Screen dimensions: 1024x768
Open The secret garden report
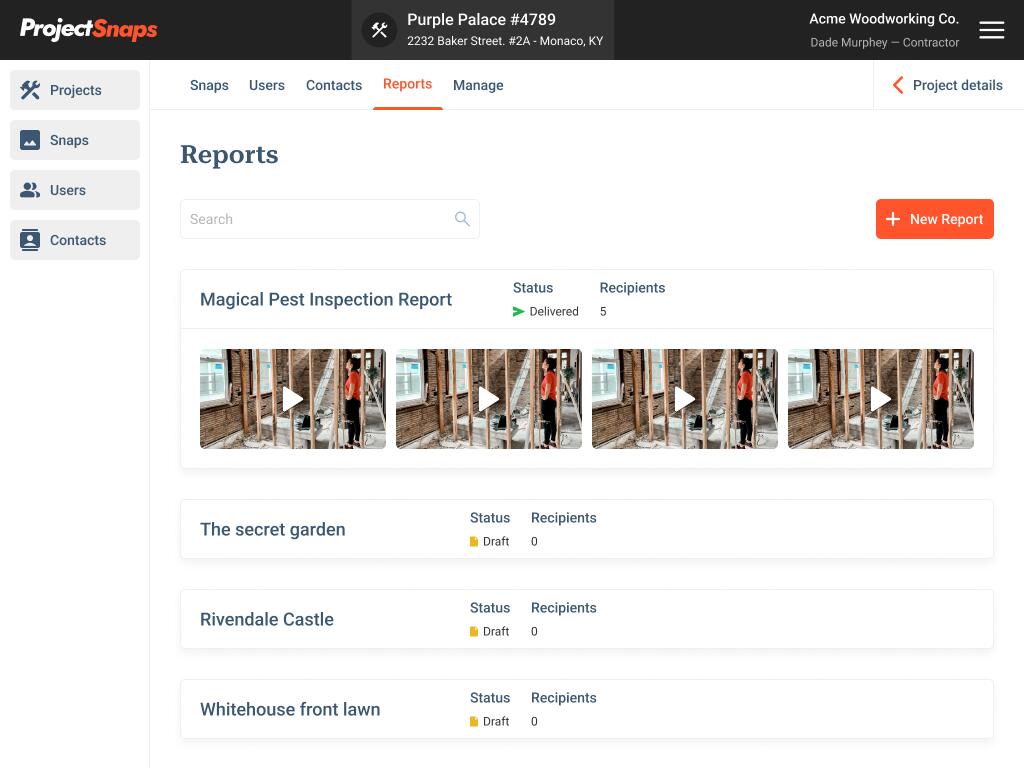pos(273,529)
